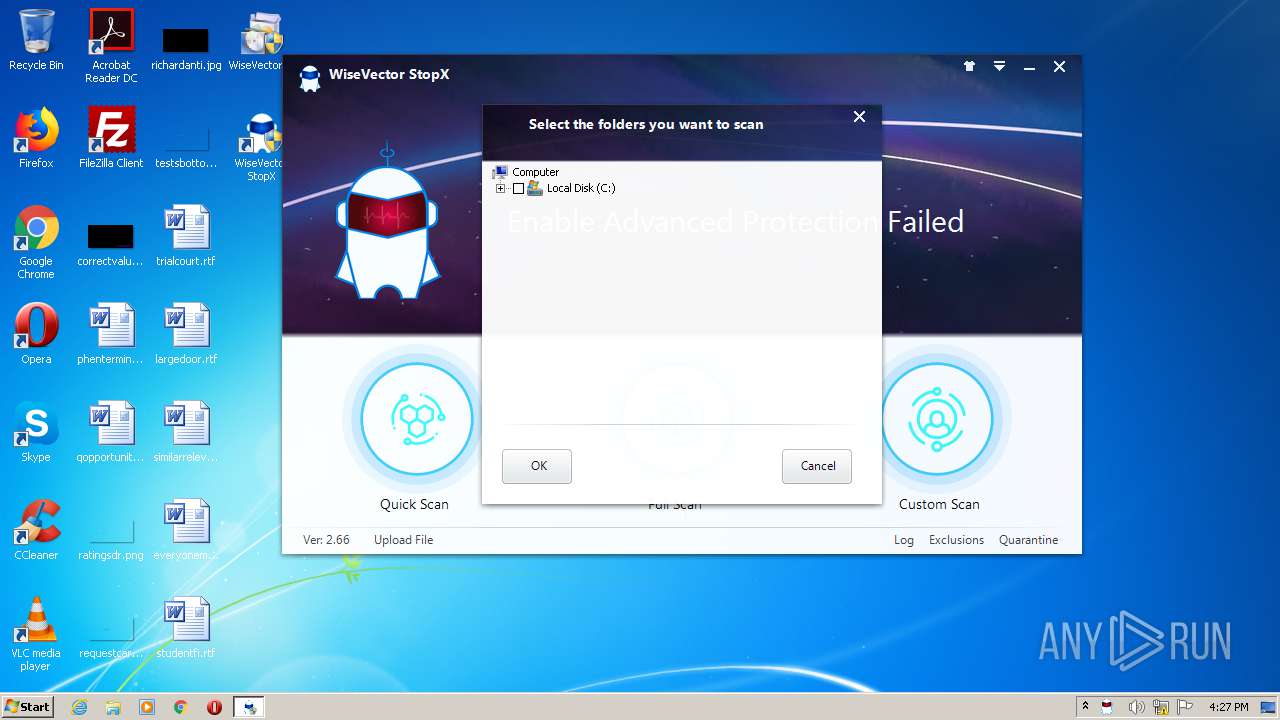Screen dimensions: 1280x720
Task: Select richardanti.jpg on the desktop
Action: coord(186,46)
